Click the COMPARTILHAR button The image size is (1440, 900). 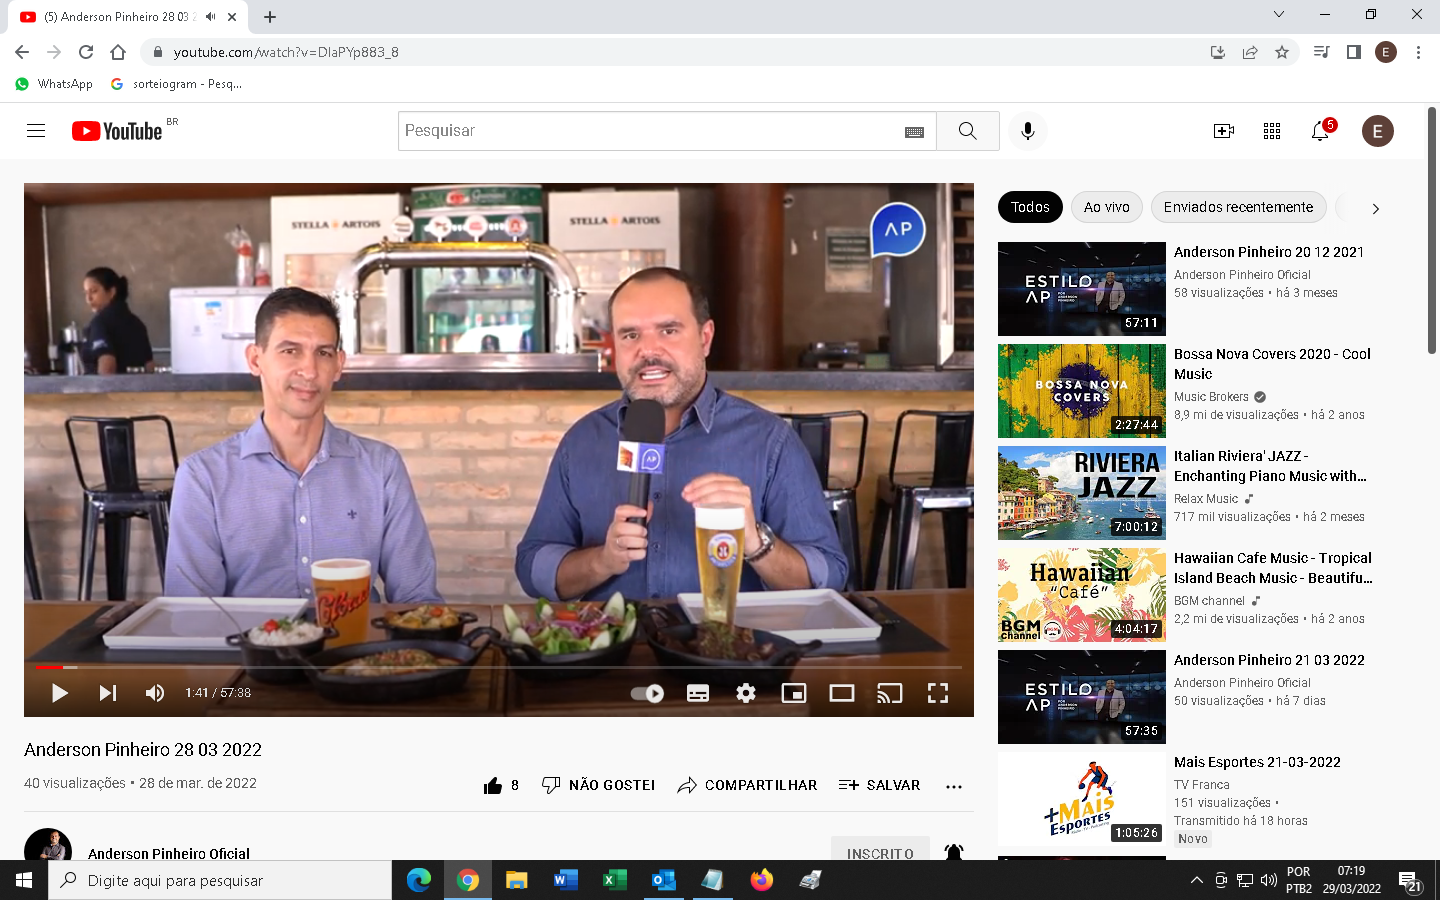click(x=747, y=785)
